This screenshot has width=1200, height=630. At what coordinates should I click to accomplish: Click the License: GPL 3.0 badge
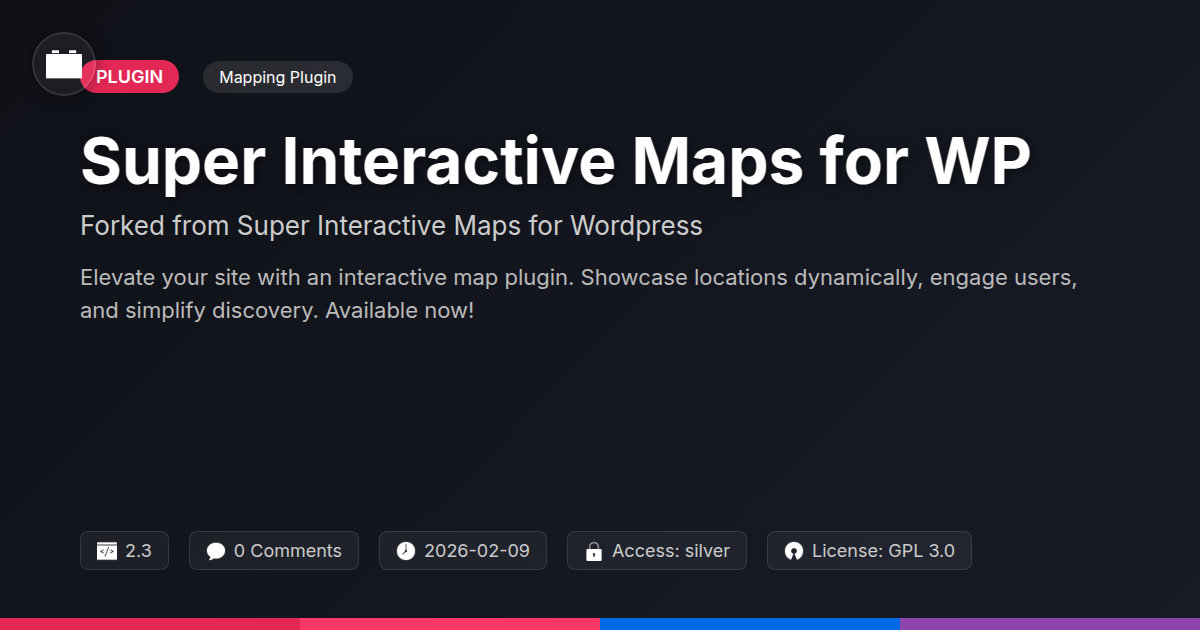click(869, 551)
